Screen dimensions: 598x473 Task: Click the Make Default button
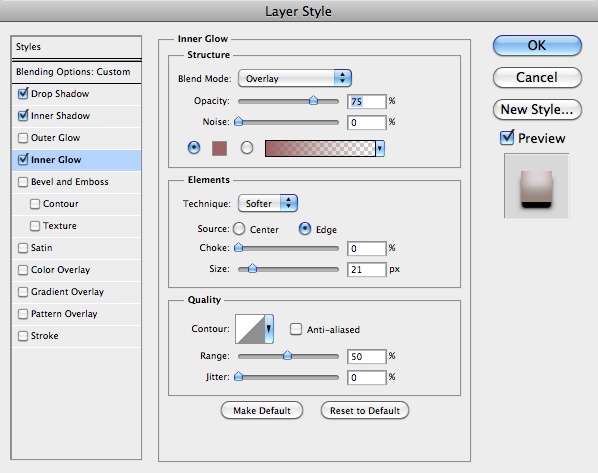pyautogui.click(x=262, y=410)
